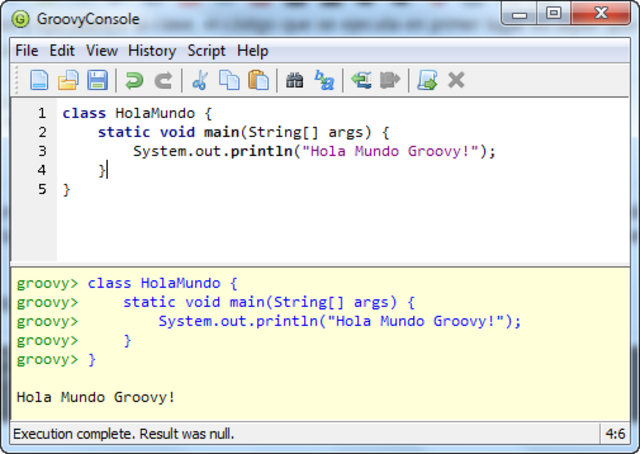640x454 pixels.
Task: Click 'class HolaMundo {' in the editor
Action: [x=137, y=113]
